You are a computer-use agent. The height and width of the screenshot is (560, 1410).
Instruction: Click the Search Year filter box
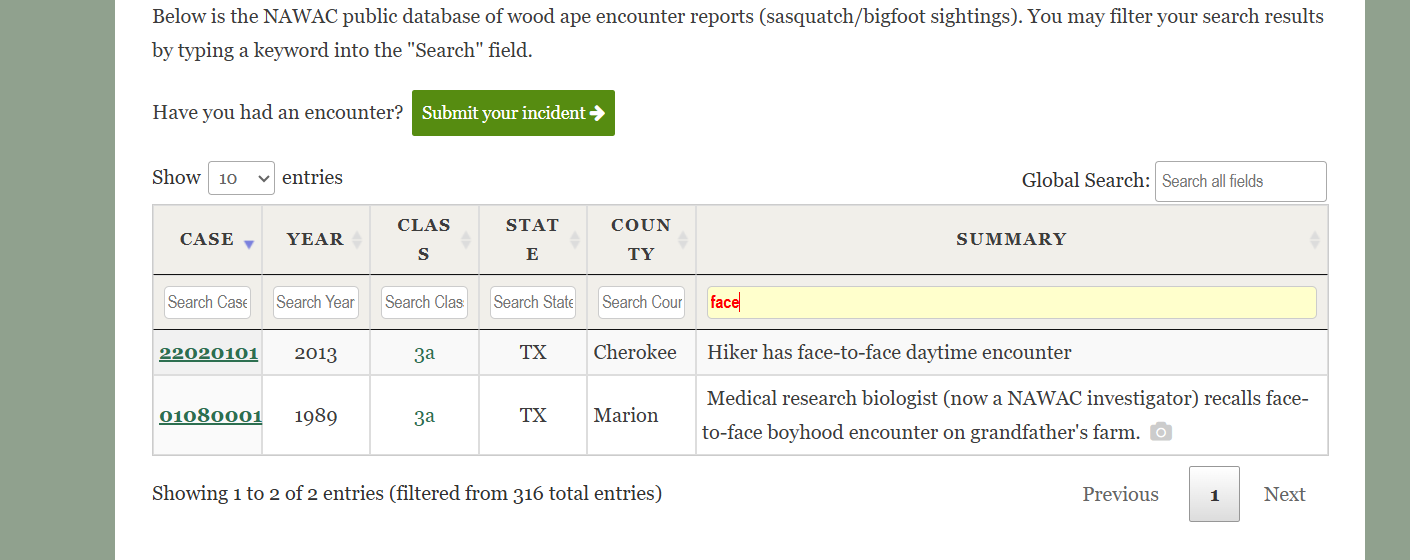coord(316,302)
